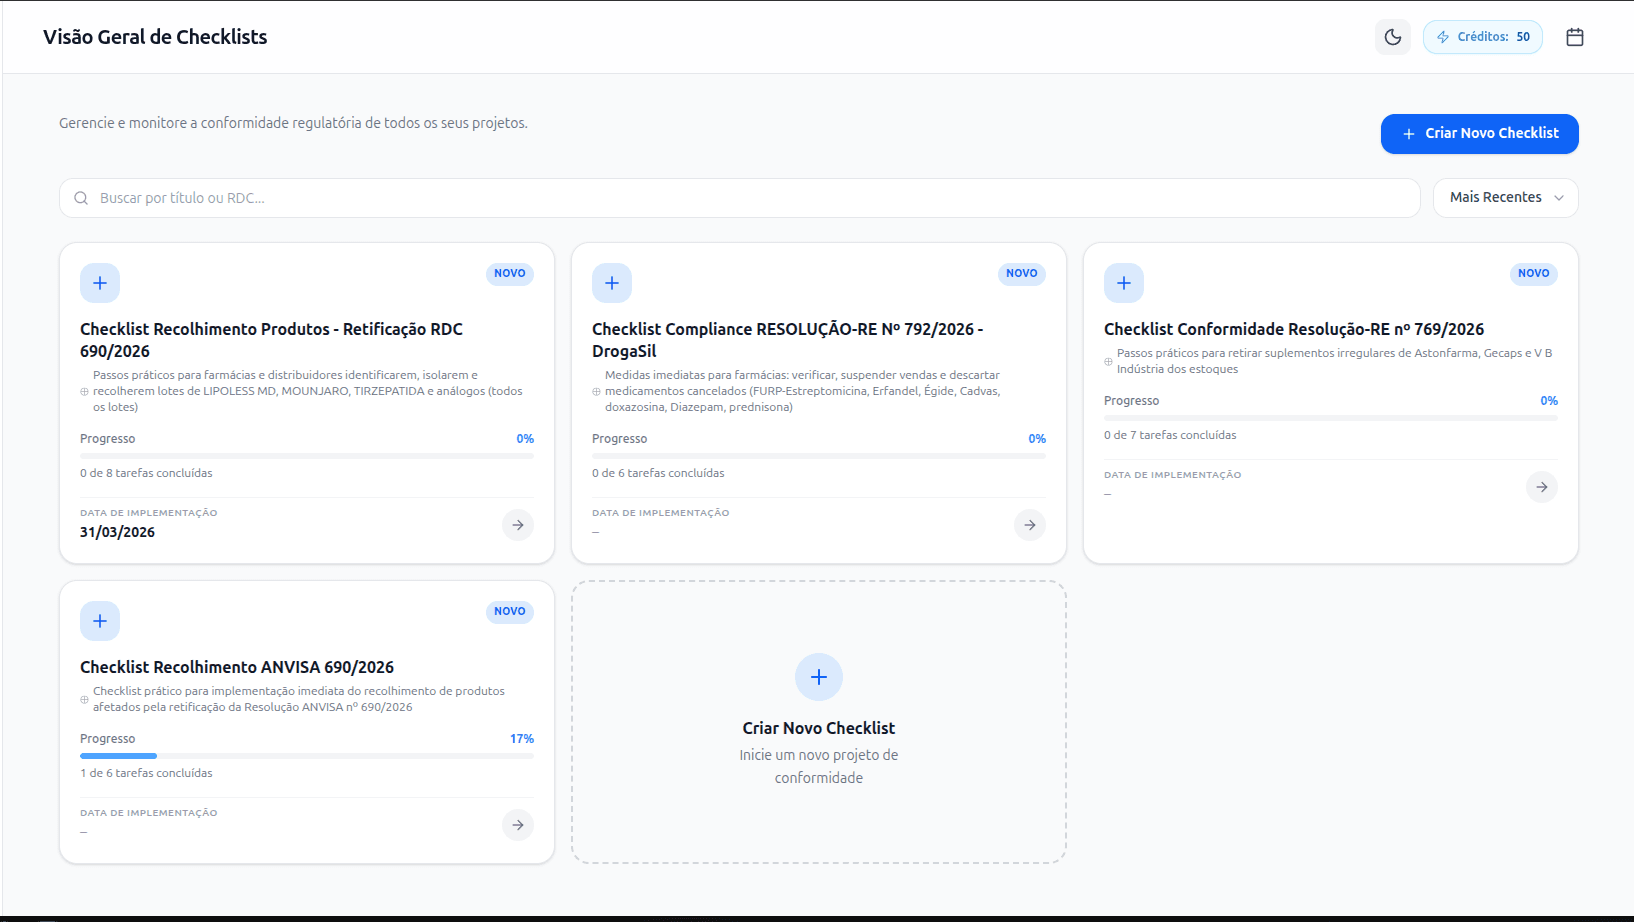
Task: Open Recolhimento ANVISA 690/2026 via arrow
Action: pyautogui.click(x=518, y=825)
